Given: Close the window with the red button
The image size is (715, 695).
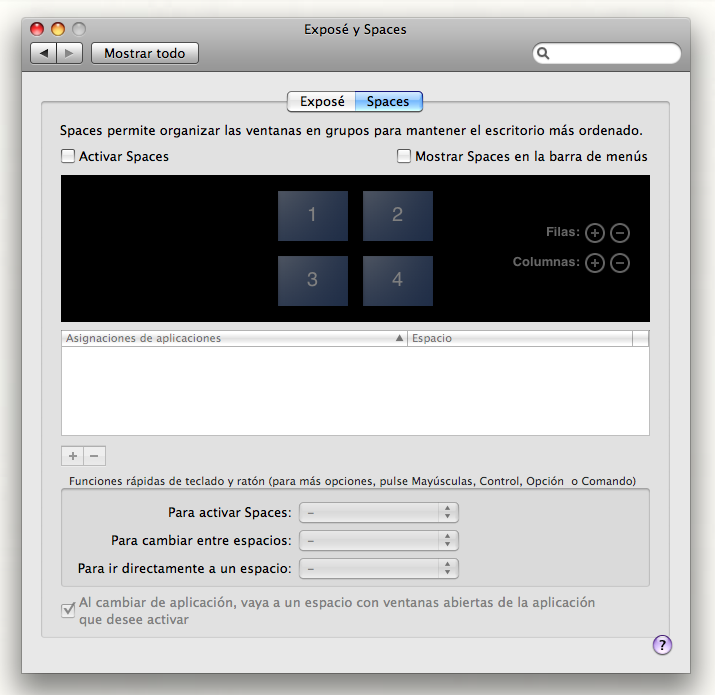Looking at the screenshot, I should pos(37,29).
